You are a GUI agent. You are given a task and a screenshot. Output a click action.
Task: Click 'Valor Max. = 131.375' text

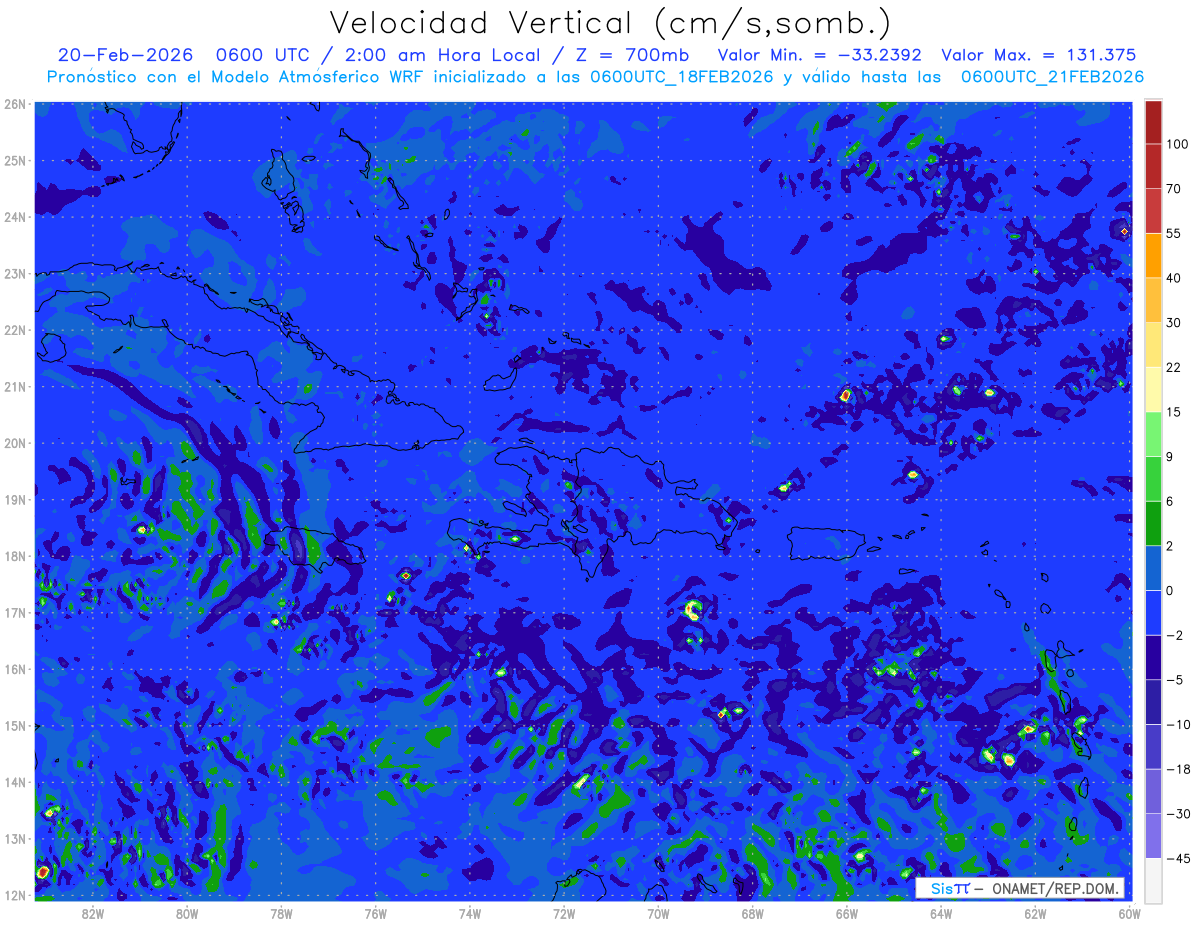(x=1039, y=55)
